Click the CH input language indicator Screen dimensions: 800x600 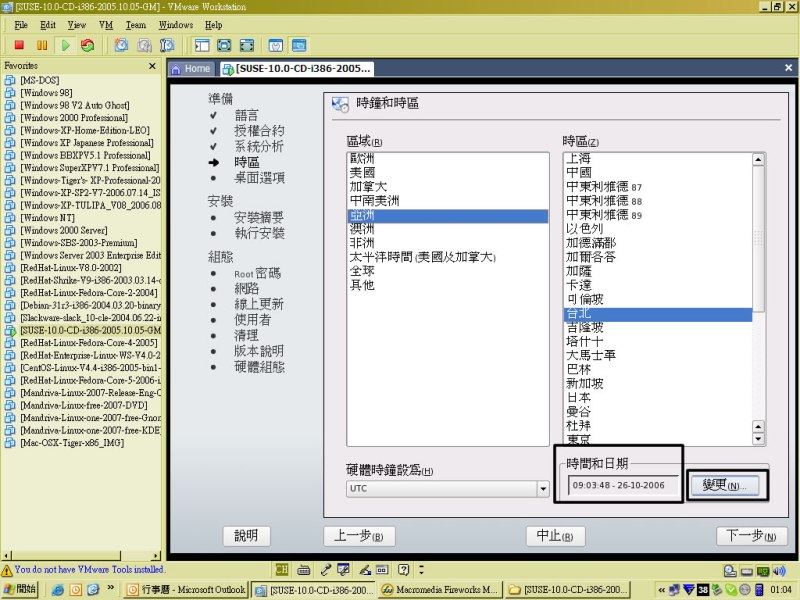point(282,569)
